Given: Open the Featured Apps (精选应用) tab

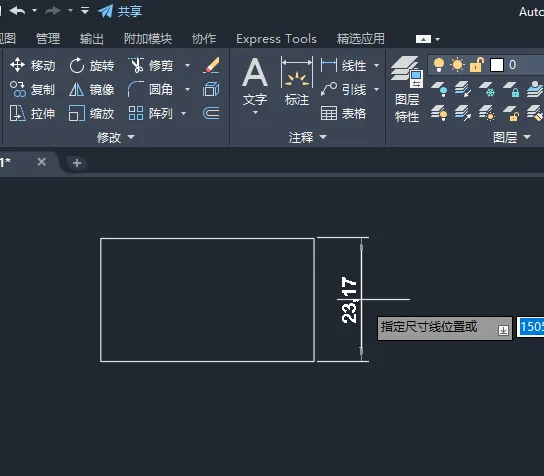Looking at the screenshot, I should tap(360, 39).
